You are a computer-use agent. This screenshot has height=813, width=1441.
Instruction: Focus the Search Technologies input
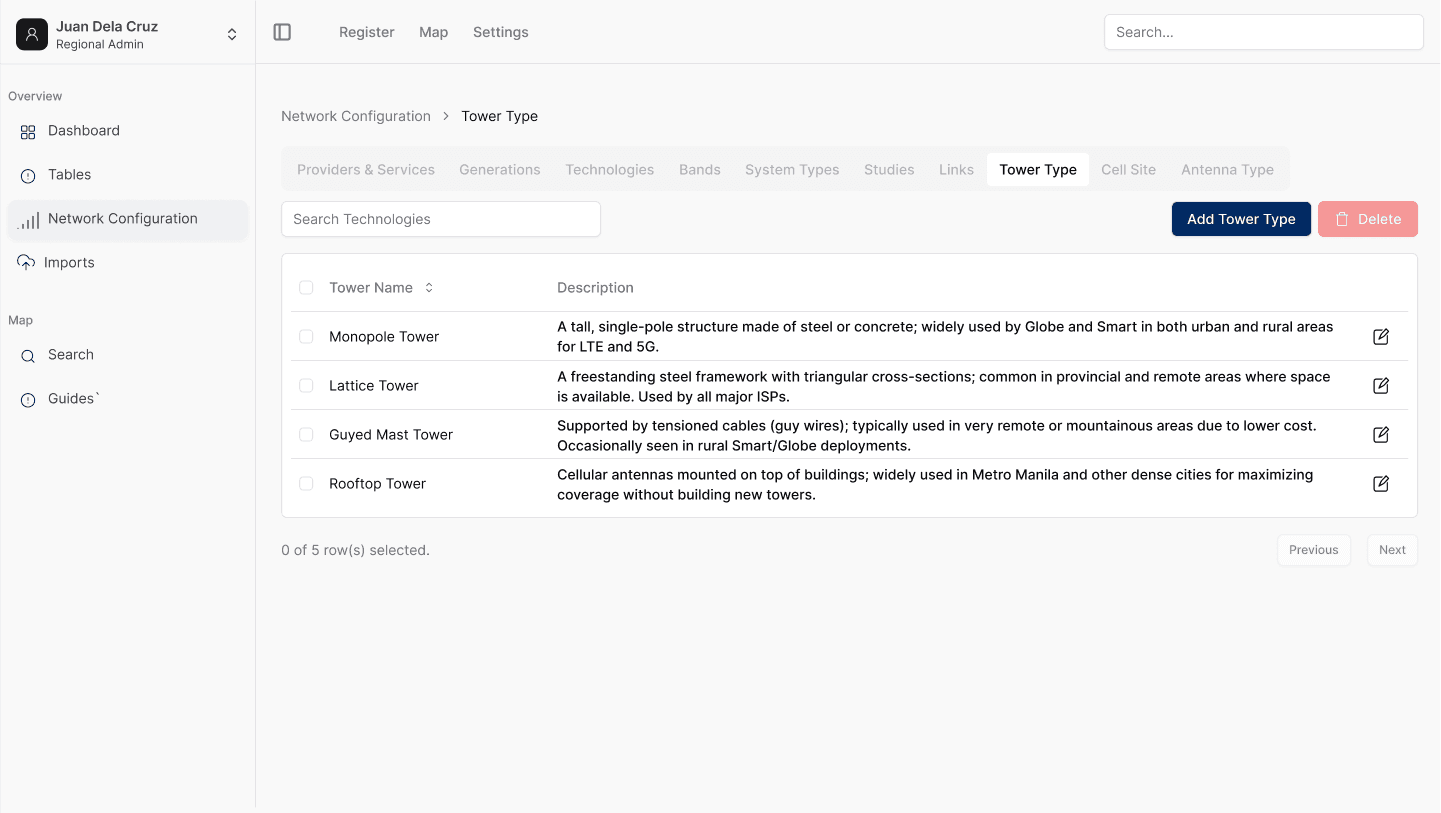(441, 219)
